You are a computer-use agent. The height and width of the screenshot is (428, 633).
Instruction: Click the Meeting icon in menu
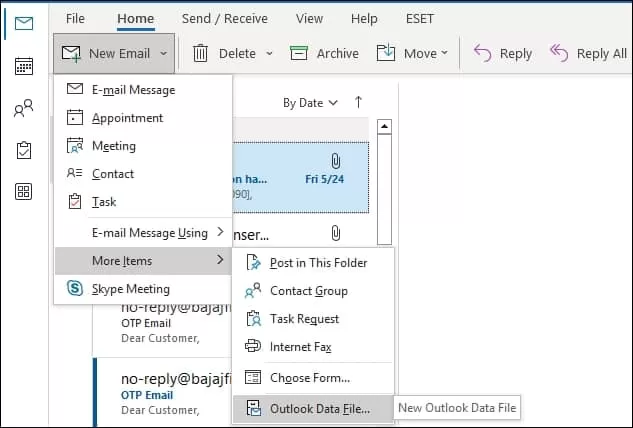75,146
